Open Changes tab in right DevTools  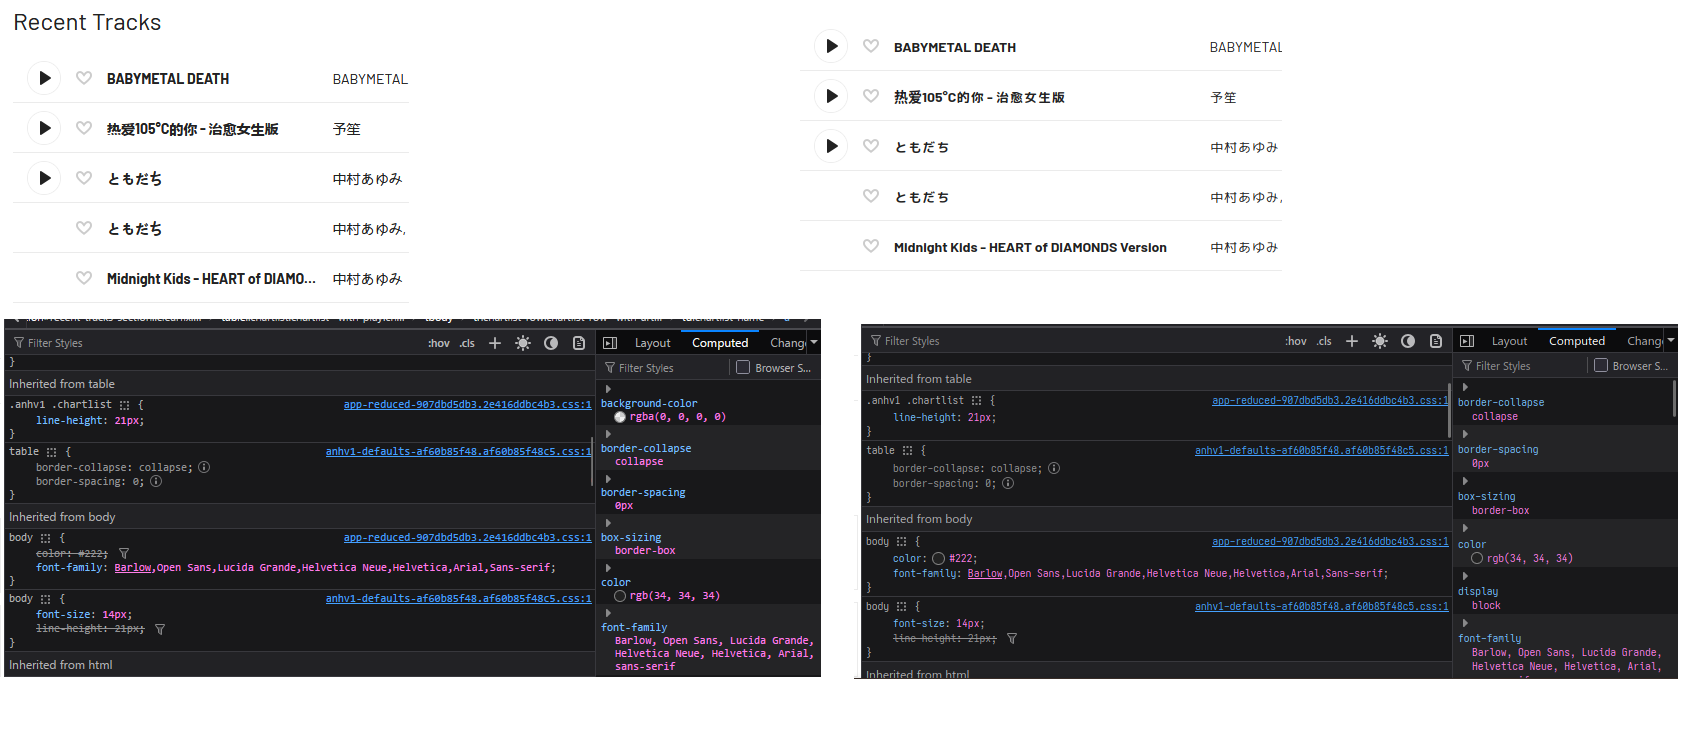pyautogui.click(x=1644, y=341)
